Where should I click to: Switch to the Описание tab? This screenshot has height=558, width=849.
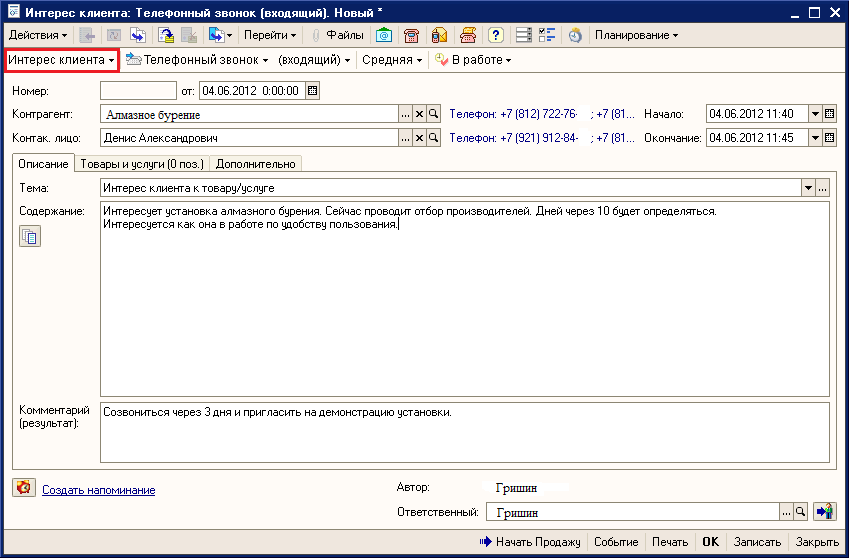[43, 163]
